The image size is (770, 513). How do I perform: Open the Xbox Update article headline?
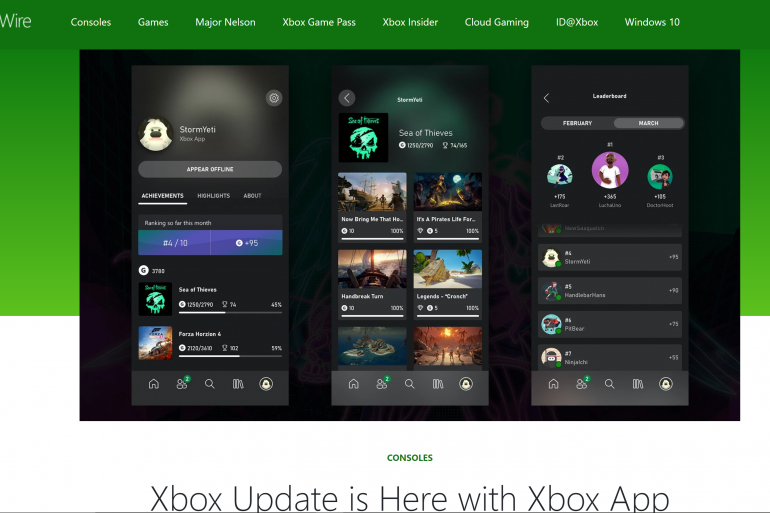pos(410,497)
